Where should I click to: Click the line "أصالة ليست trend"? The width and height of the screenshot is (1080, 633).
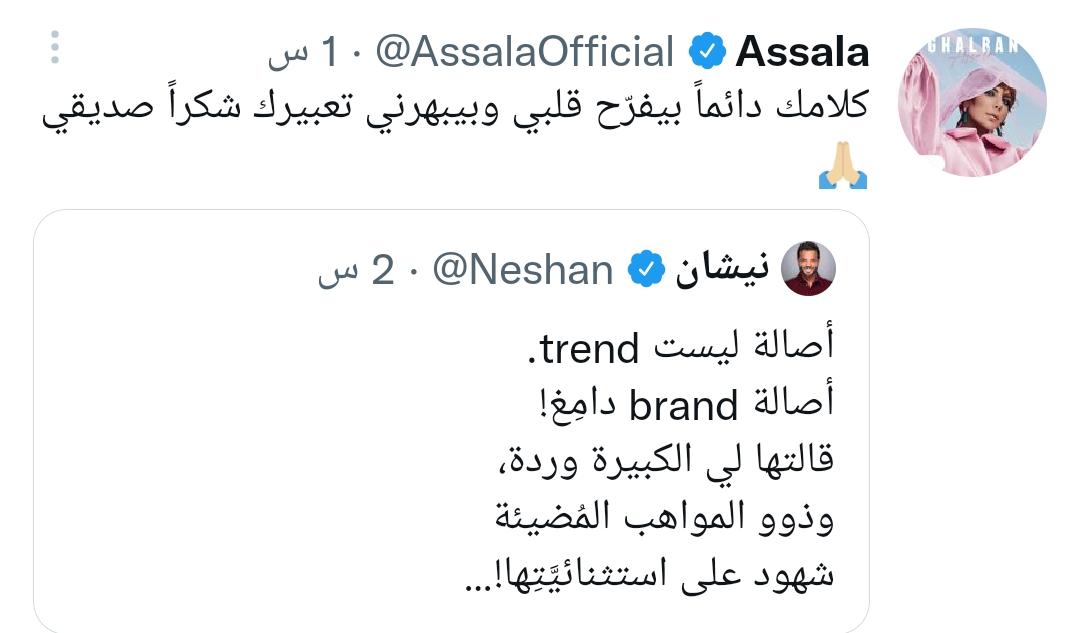pos(687,350)
